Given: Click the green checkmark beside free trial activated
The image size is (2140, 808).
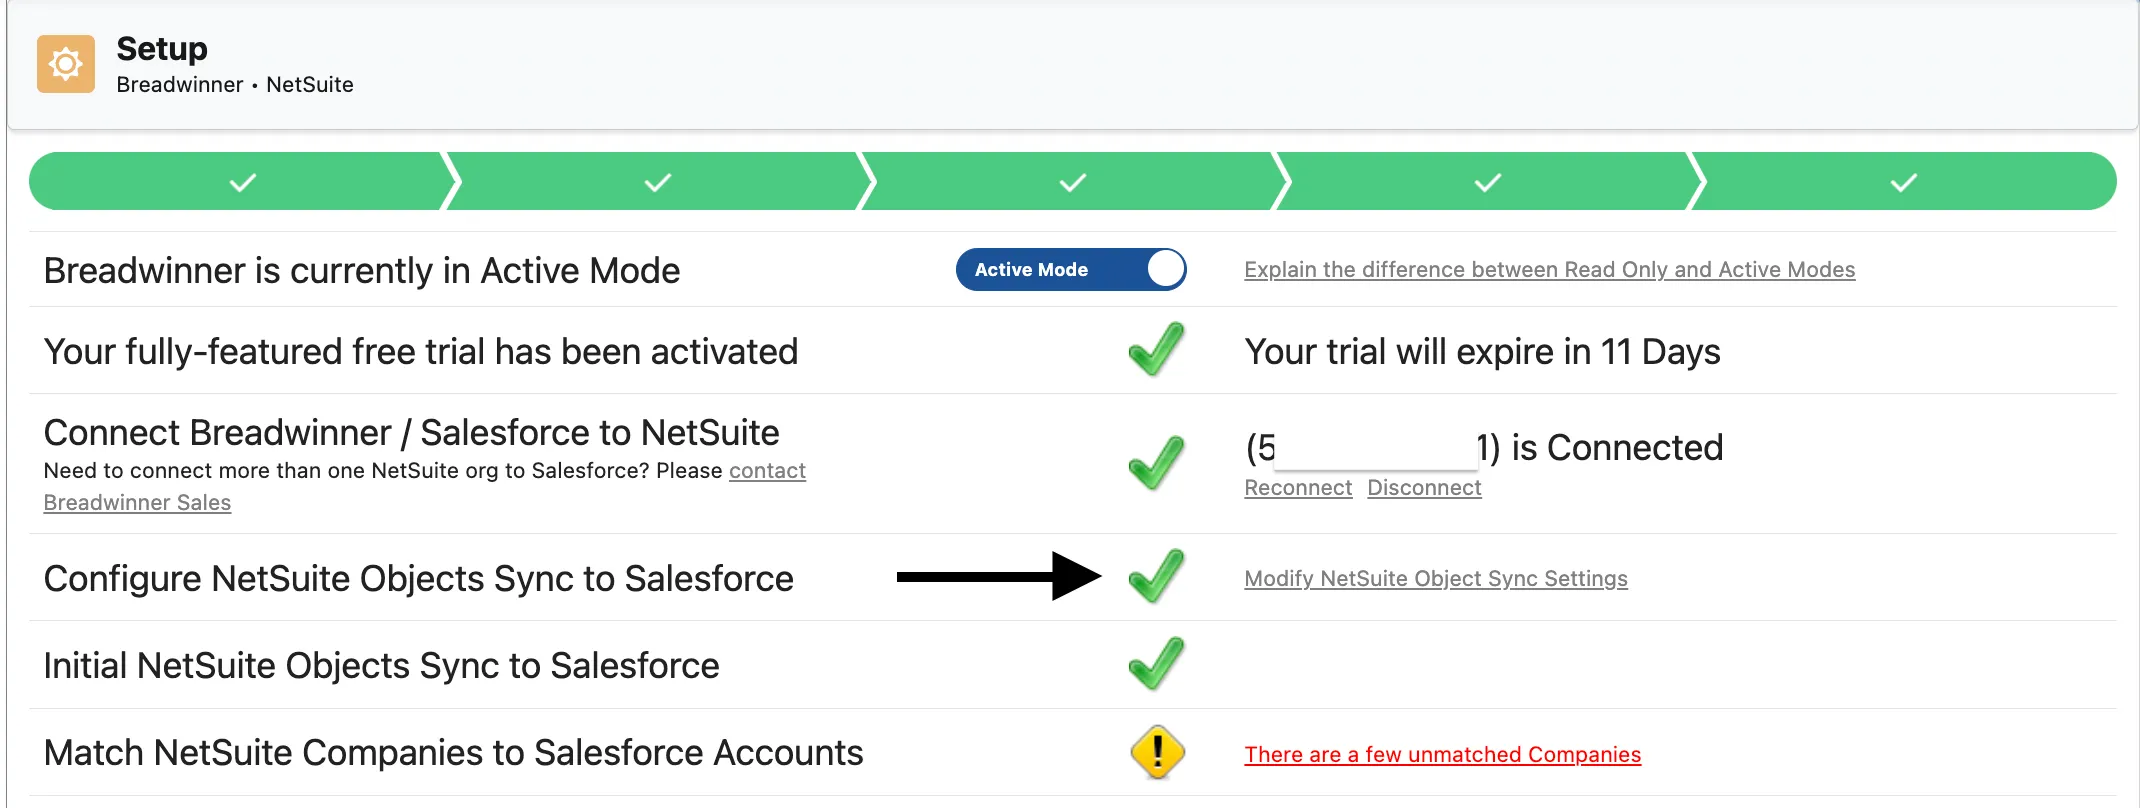Looking at the screenshot, I should [1156, 350].
